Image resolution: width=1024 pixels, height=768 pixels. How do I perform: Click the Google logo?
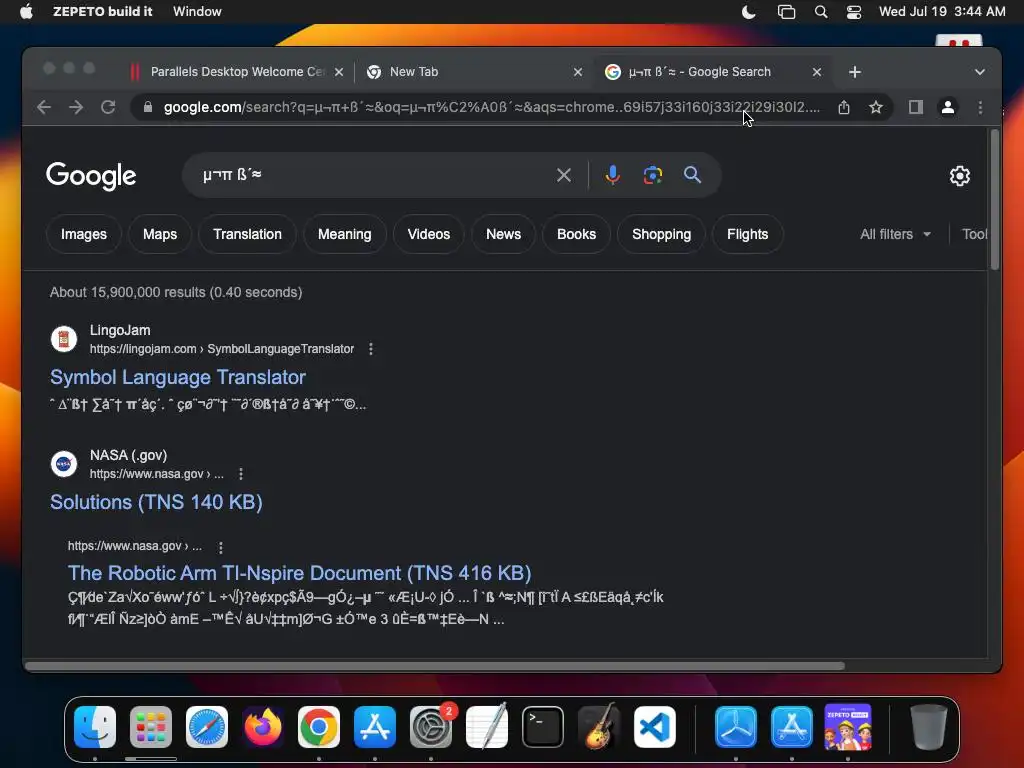coord(91,175)
